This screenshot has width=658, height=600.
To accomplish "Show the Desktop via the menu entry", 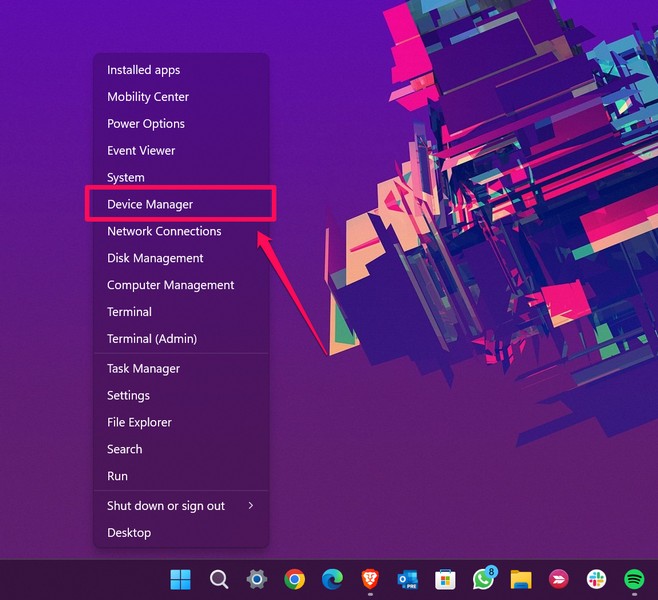I will (129, 533).
